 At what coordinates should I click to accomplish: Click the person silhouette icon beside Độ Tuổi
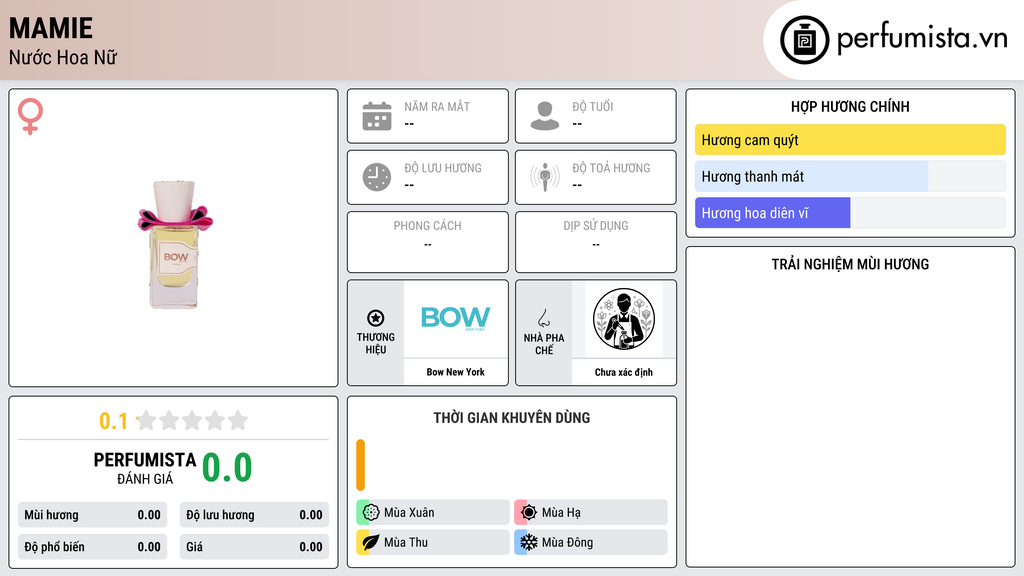[545, 116]
